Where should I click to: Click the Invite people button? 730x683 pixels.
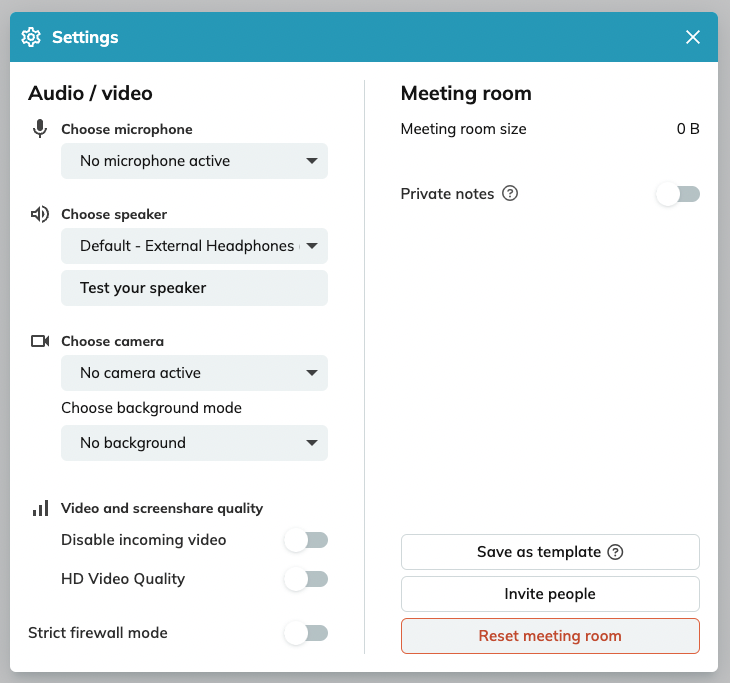point(550,594)
